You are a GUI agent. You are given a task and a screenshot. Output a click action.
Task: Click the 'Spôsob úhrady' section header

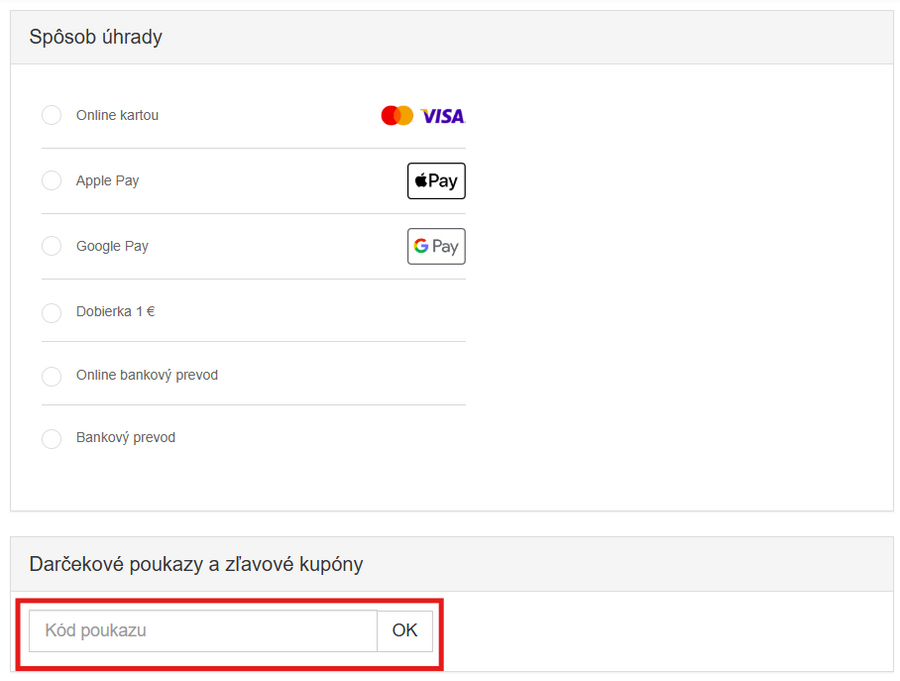[96, 38]
